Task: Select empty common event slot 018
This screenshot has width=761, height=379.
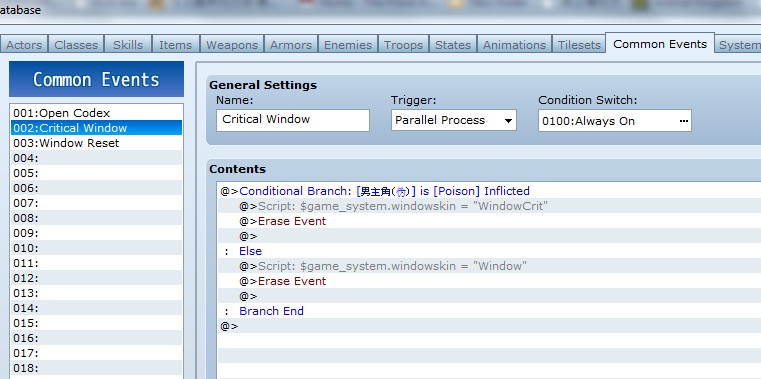Action: coord(97,368)
